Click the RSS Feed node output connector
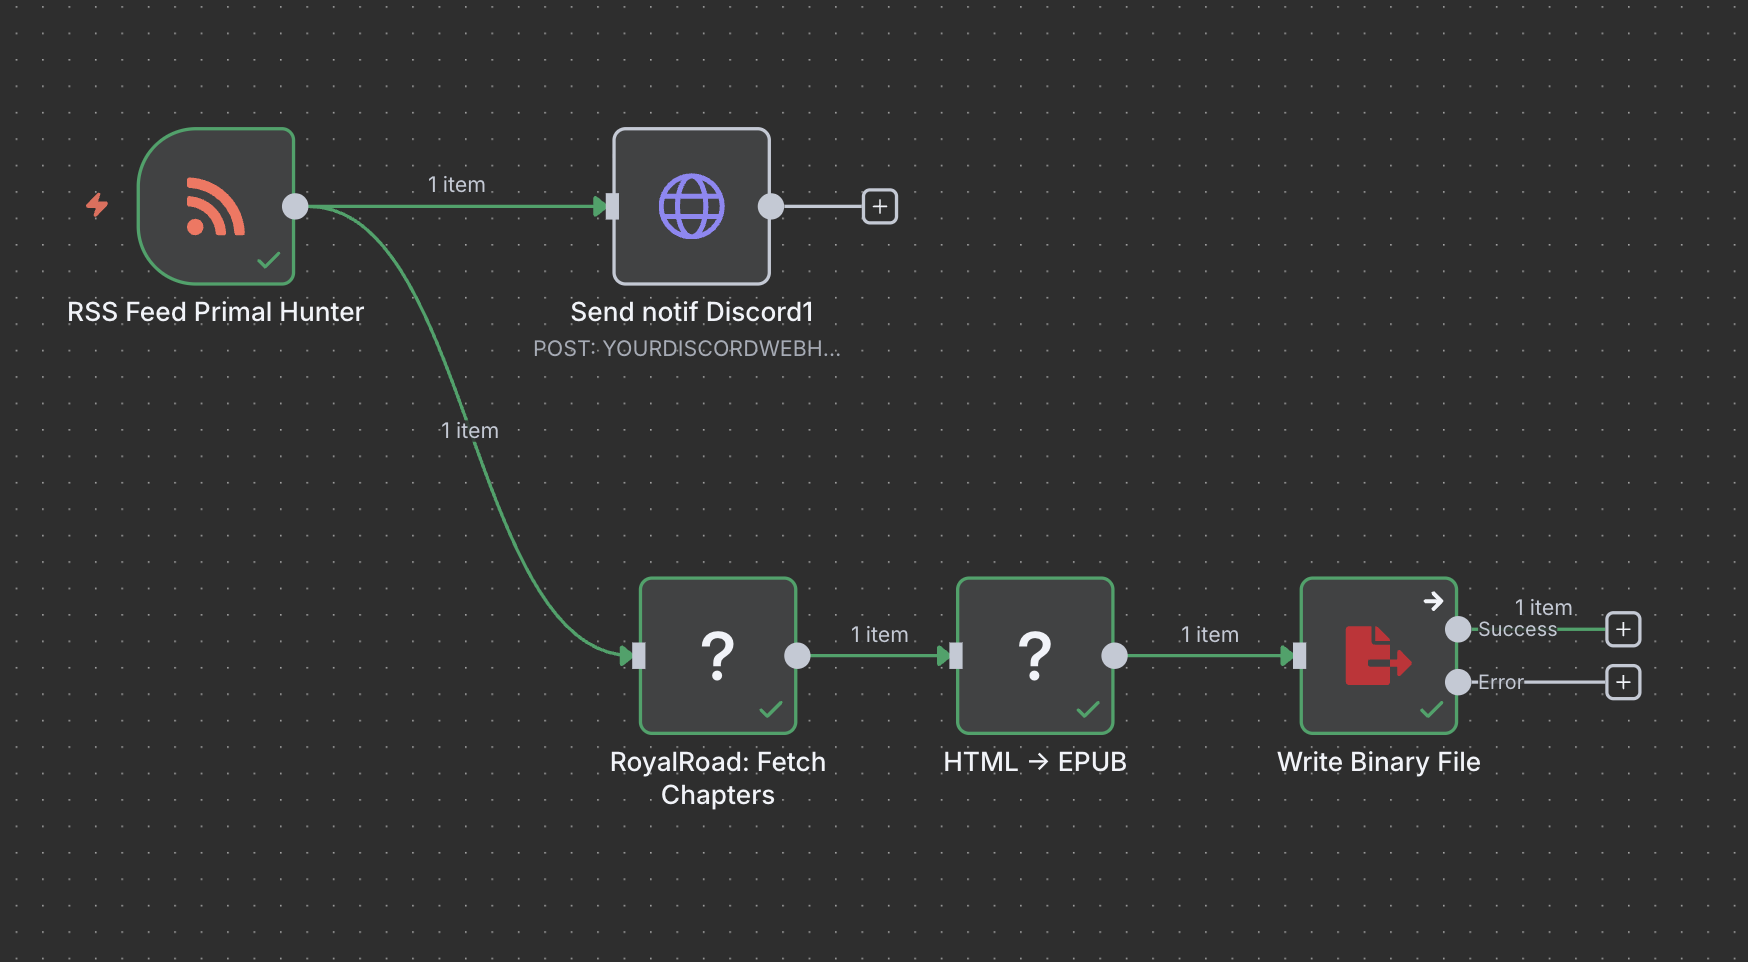 pos(295,206)
